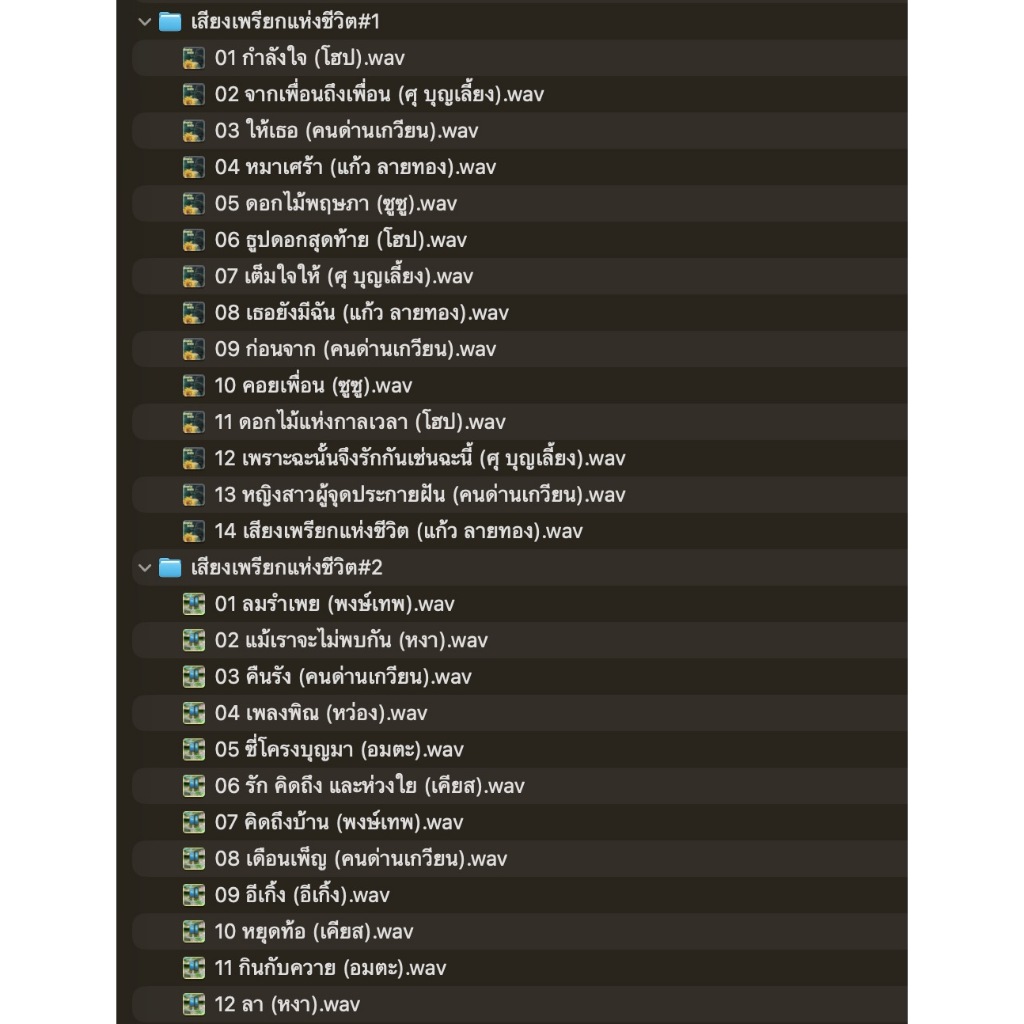This screenshot has width=1024, height=1024.
Task: Click the เสียงเพรียกแห่งชีวิต#2 folder icon
Action: coord(170,568)
